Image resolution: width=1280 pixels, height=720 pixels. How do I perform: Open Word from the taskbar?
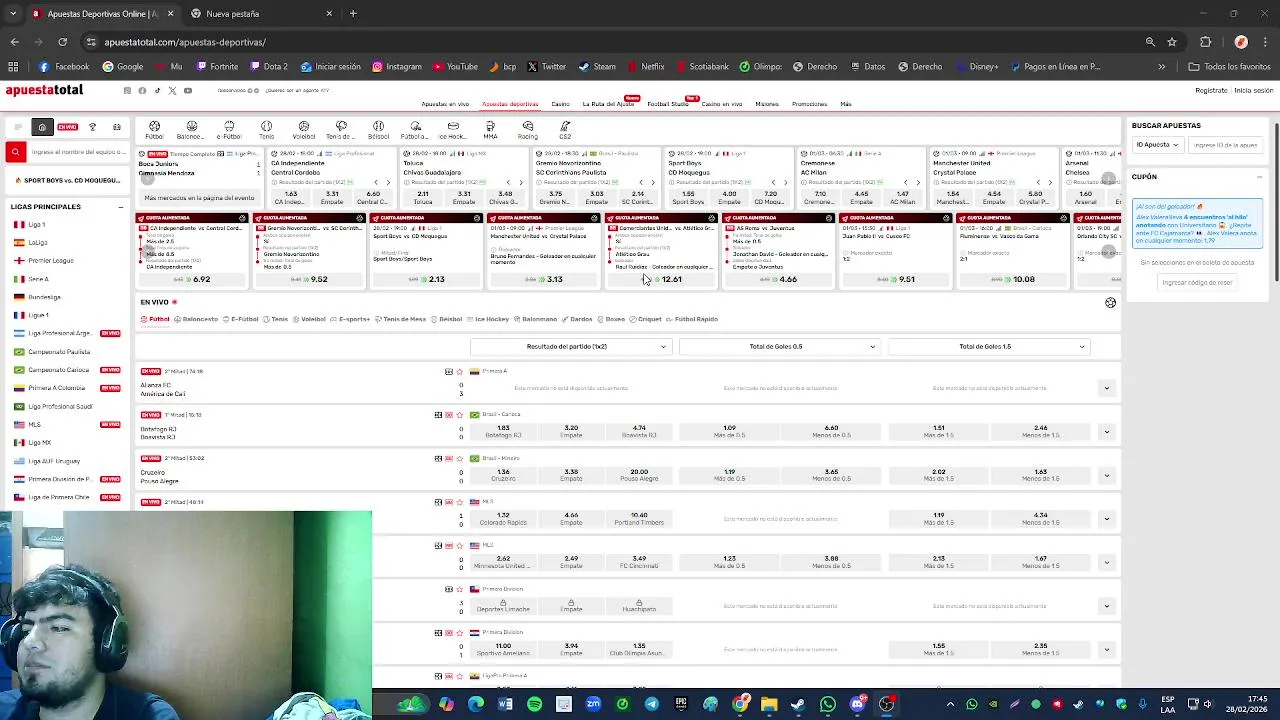[x=505, y=704]
